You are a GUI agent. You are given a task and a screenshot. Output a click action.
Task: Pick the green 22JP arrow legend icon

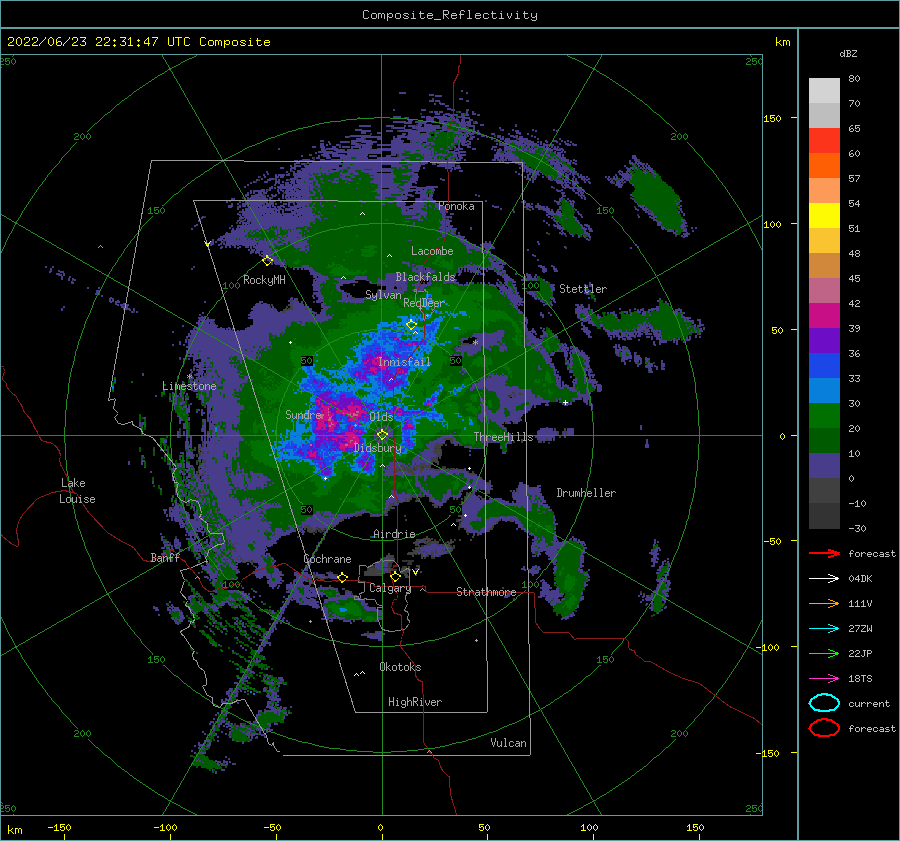click(x=824, y=653)
